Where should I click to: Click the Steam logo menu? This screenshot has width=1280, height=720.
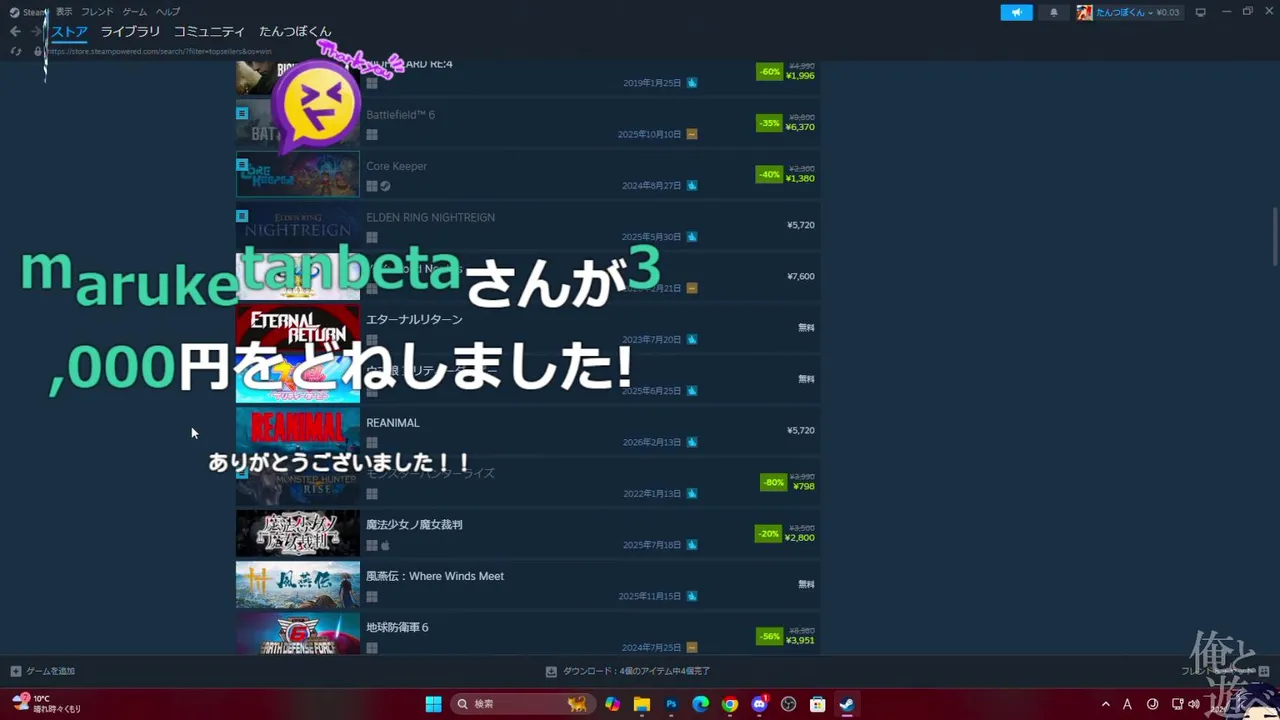pyautogui.click(x=28, y=12)
